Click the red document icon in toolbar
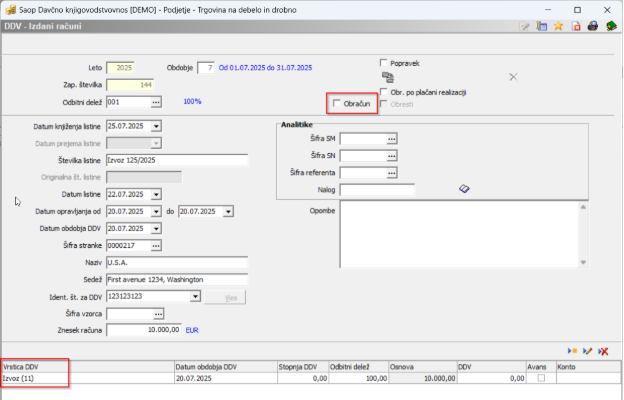 click(x=576, y=27)
